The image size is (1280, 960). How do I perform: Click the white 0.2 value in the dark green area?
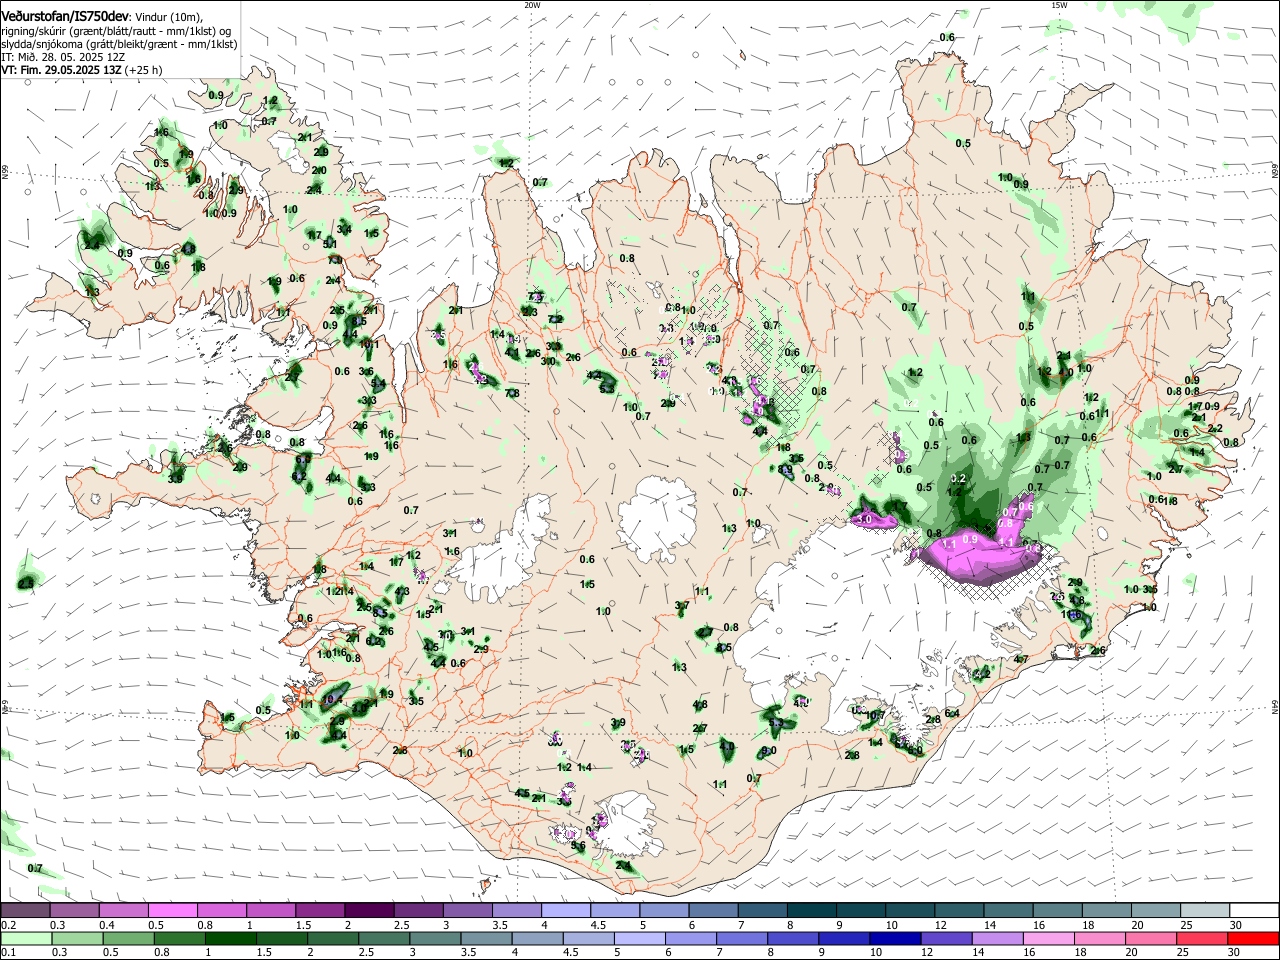click(x=958, y=479)
